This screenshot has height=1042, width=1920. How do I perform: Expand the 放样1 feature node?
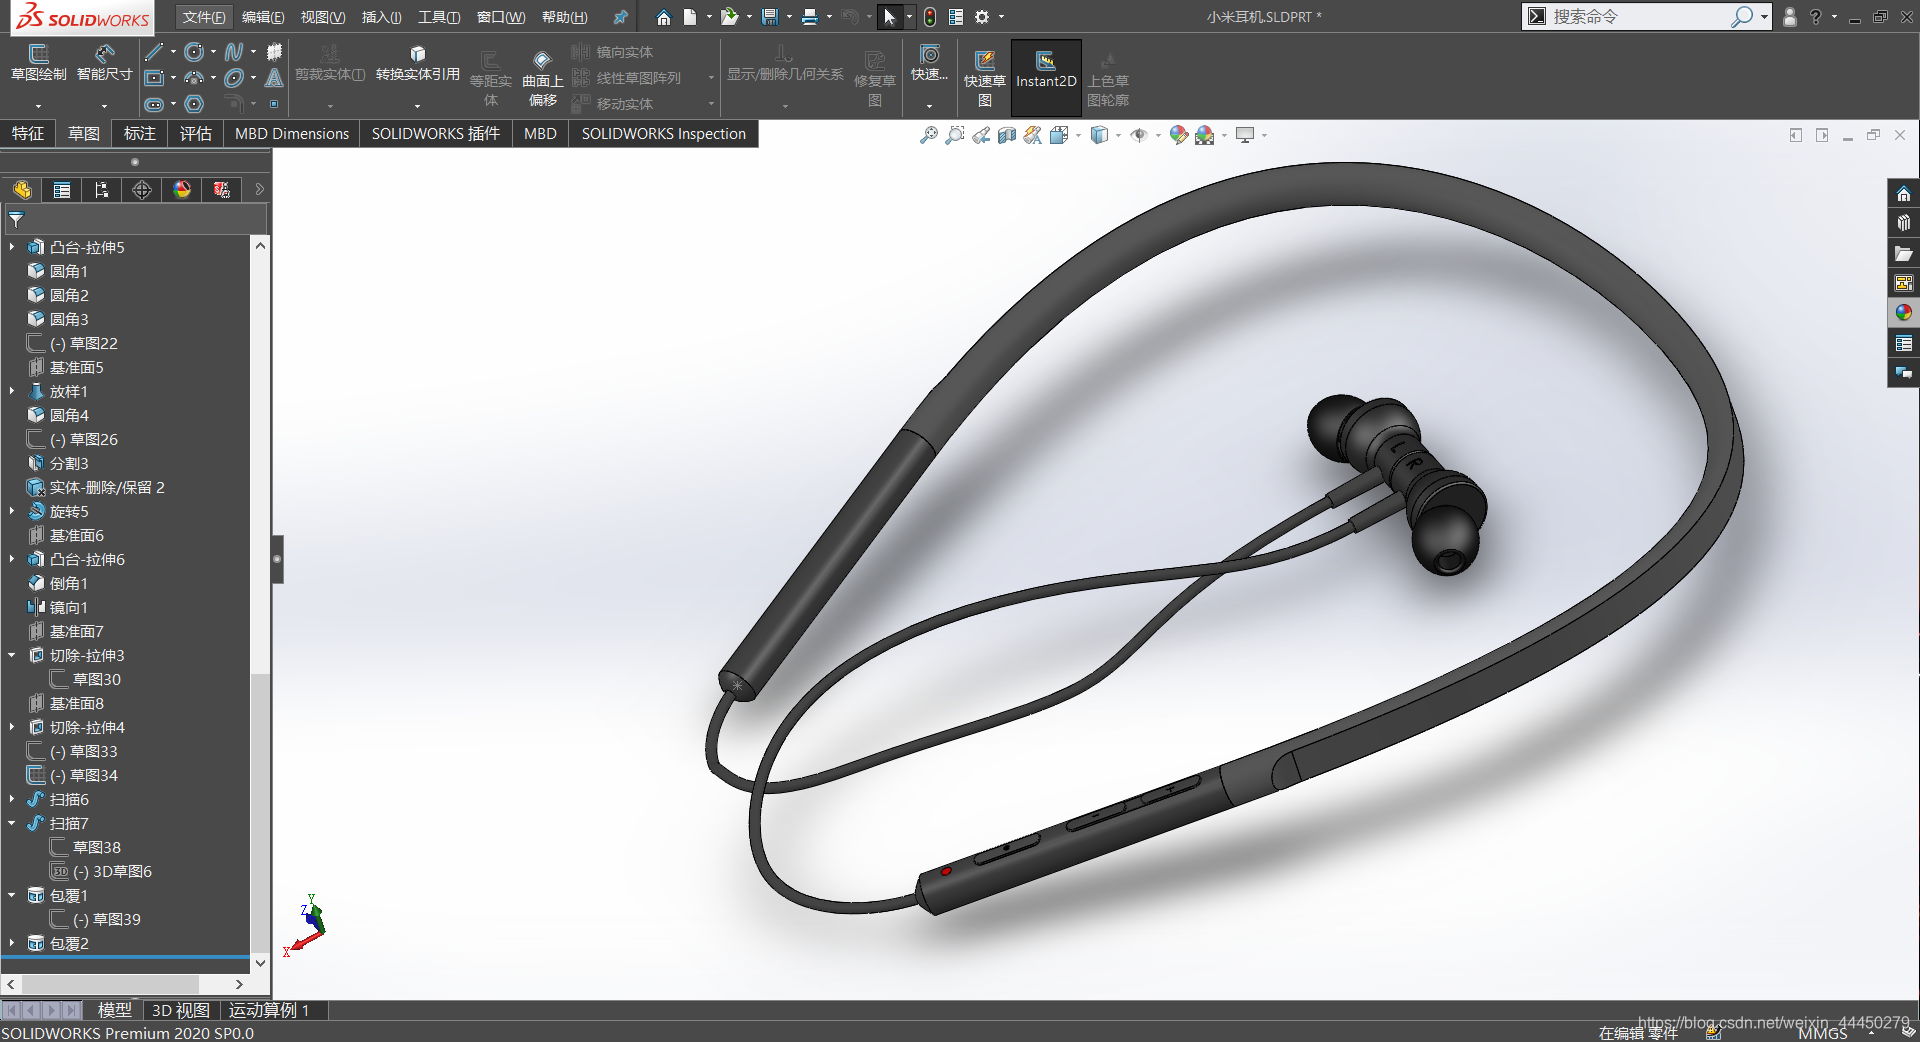(12, 391)
